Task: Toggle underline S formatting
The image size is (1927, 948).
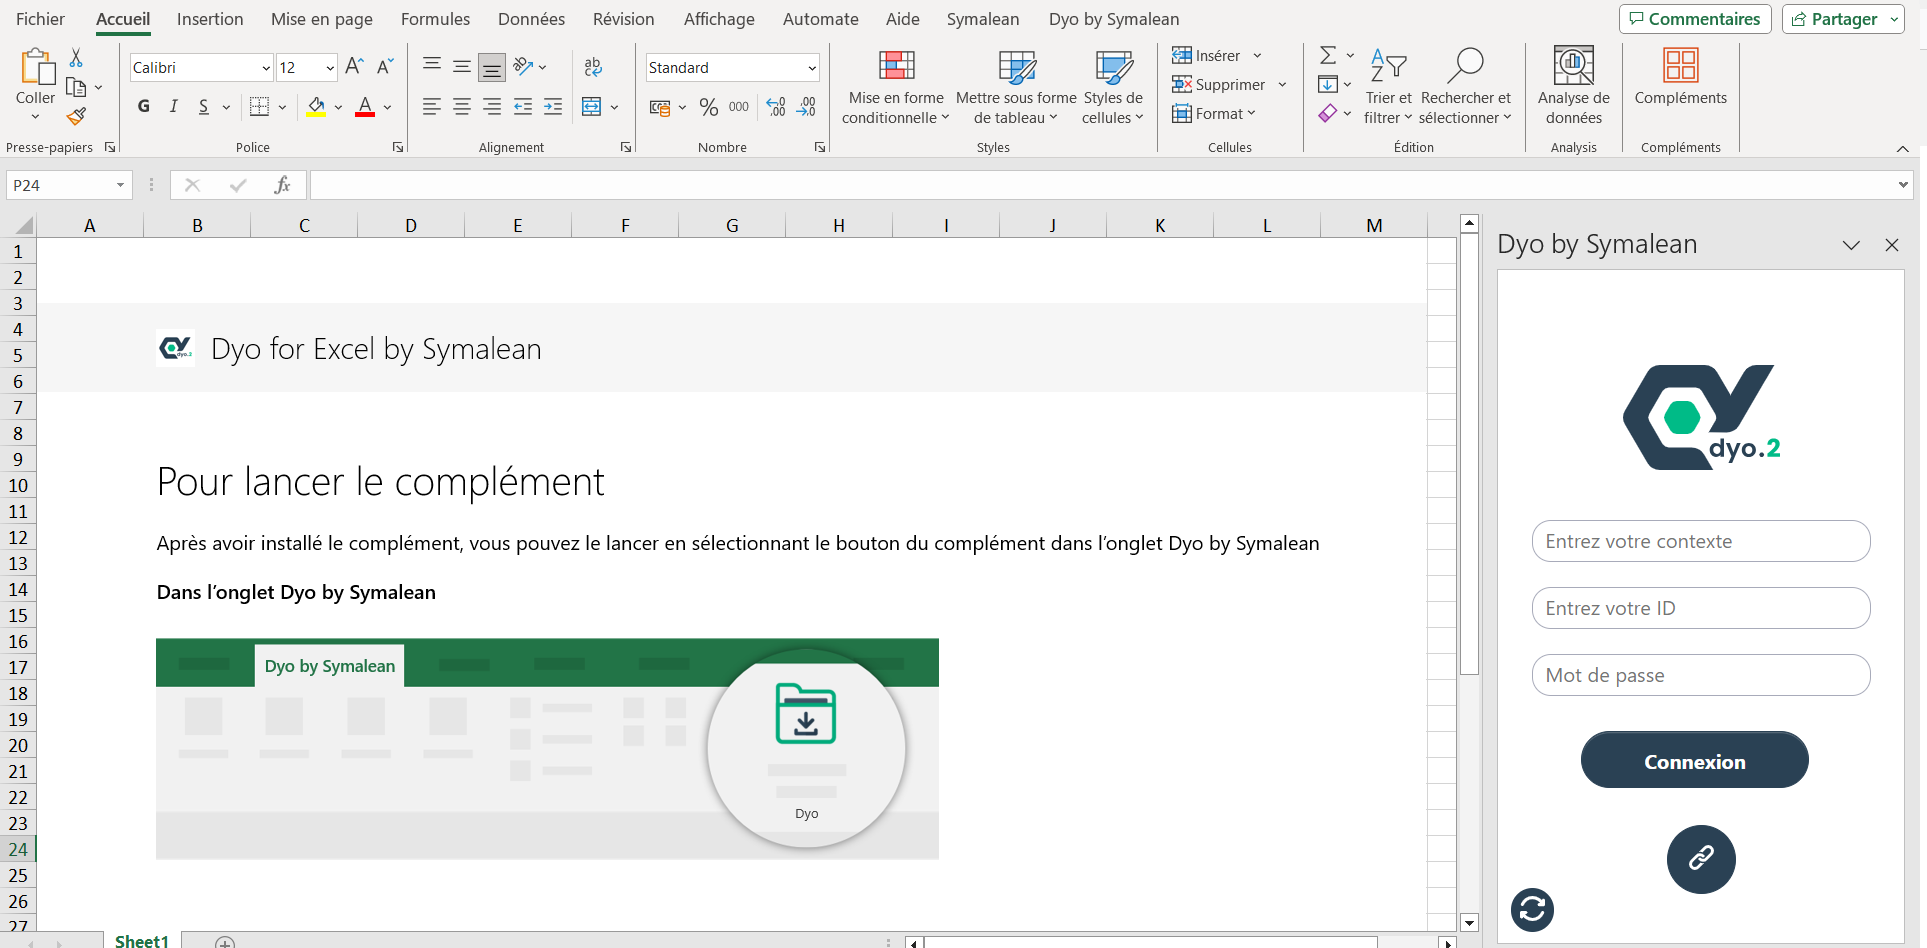Action: click(204, 107)
